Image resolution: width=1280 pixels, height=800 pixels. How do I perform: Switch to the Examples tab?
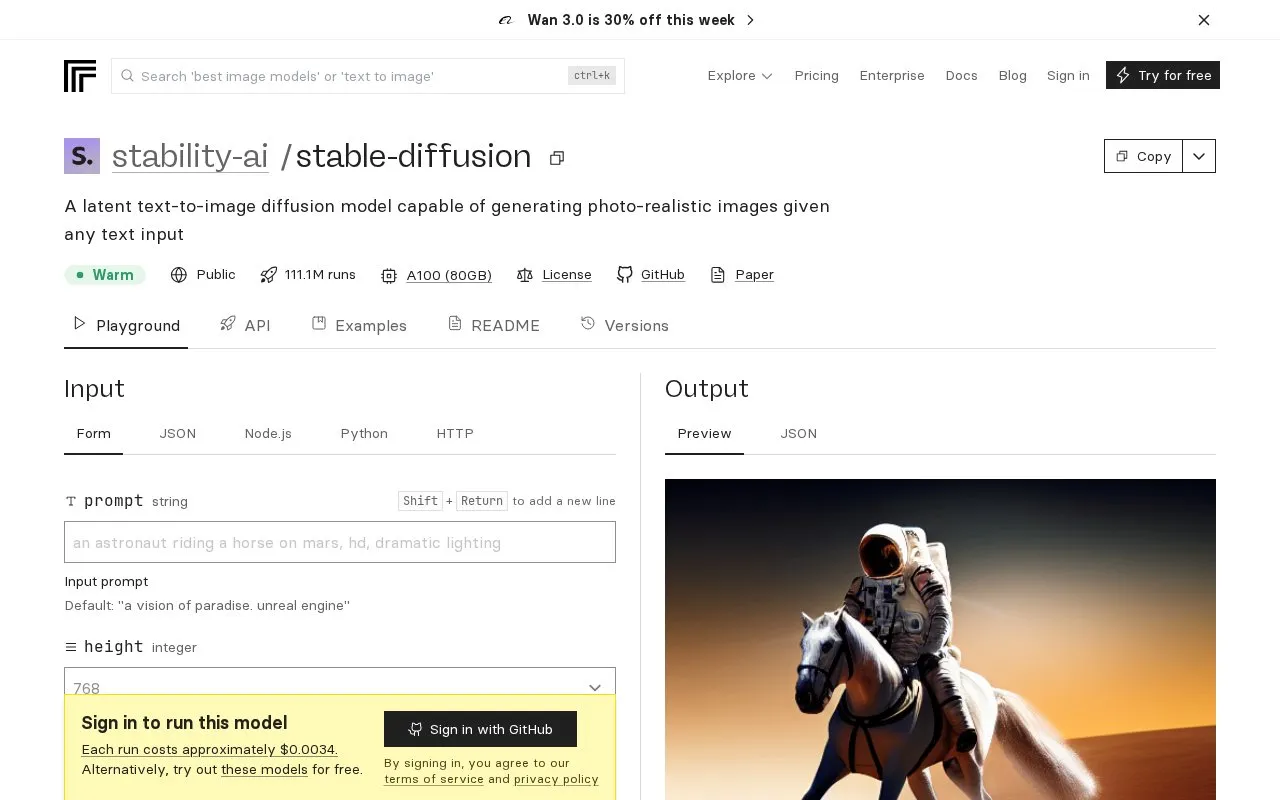point(359,325)
